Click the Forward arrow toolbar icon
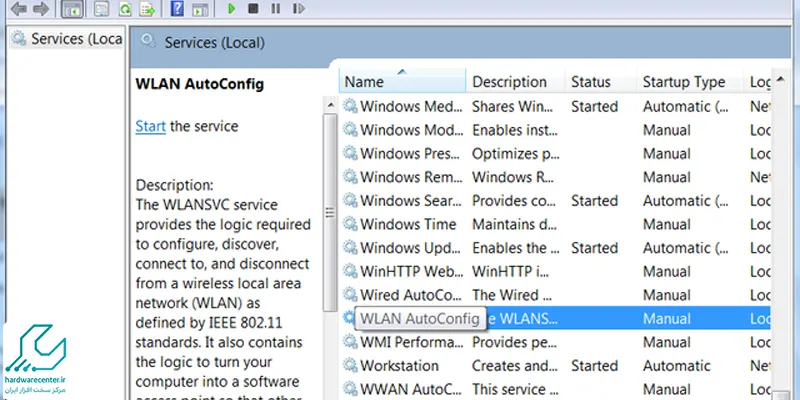 click(x=41, y=9)
